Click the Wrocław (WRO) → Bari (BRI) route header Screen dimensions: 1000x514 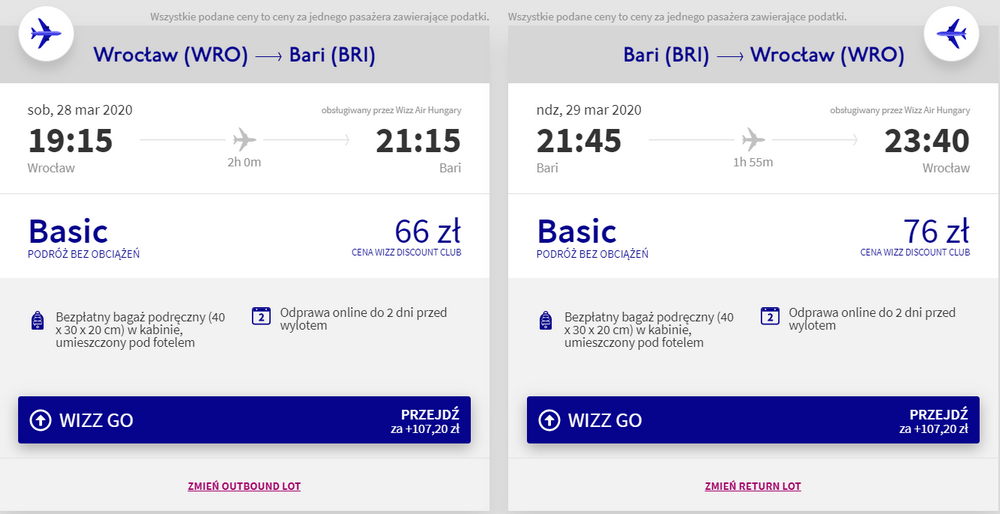[x=234, y=55]
